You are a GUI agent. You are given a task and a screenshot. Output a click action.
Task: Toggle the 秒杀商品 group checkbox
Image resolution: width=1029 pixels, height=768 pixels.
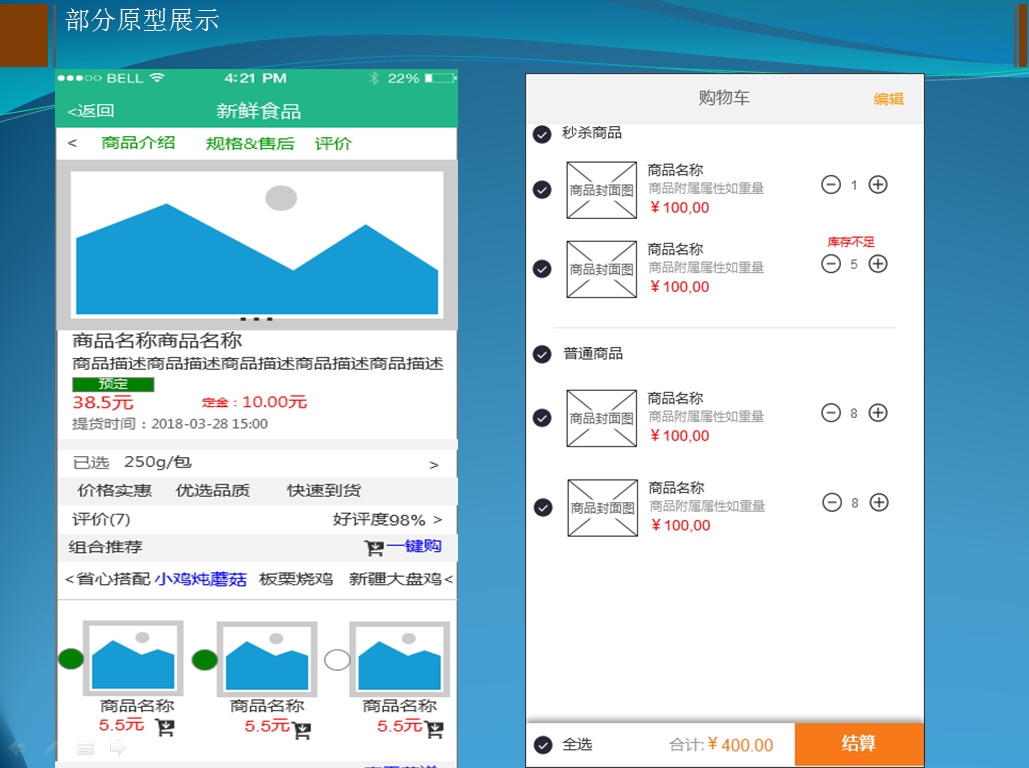coord(542,135)
